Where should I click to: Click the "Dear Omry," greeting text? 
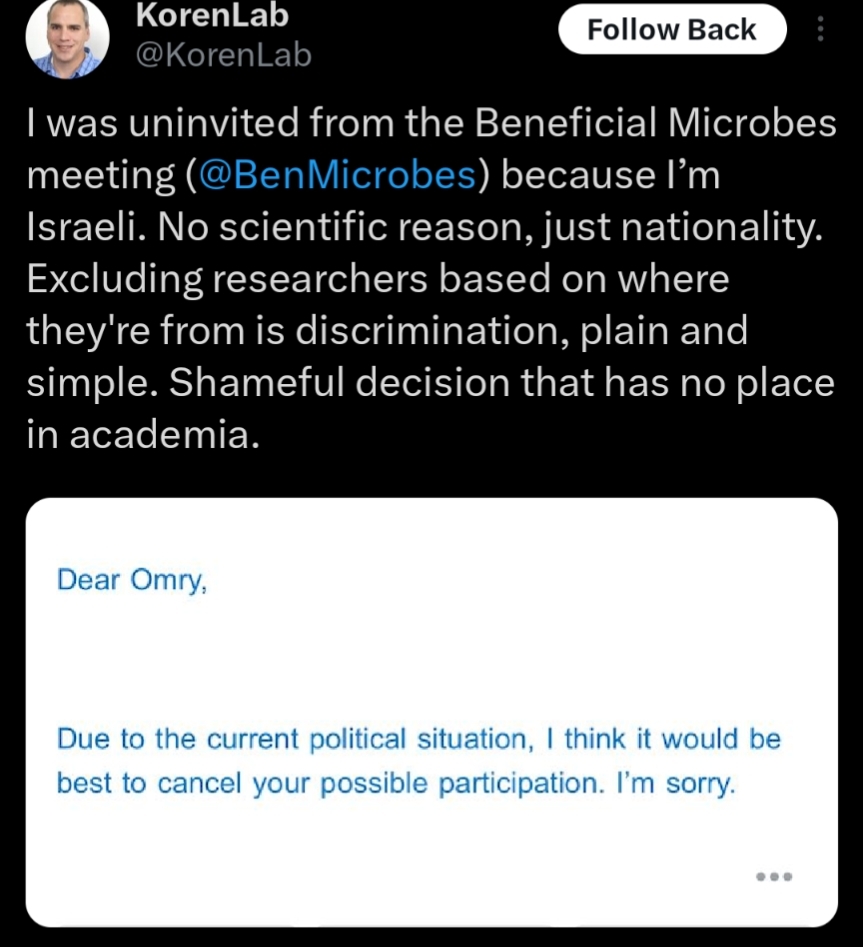pyautogui.click(x=132, y=580)
